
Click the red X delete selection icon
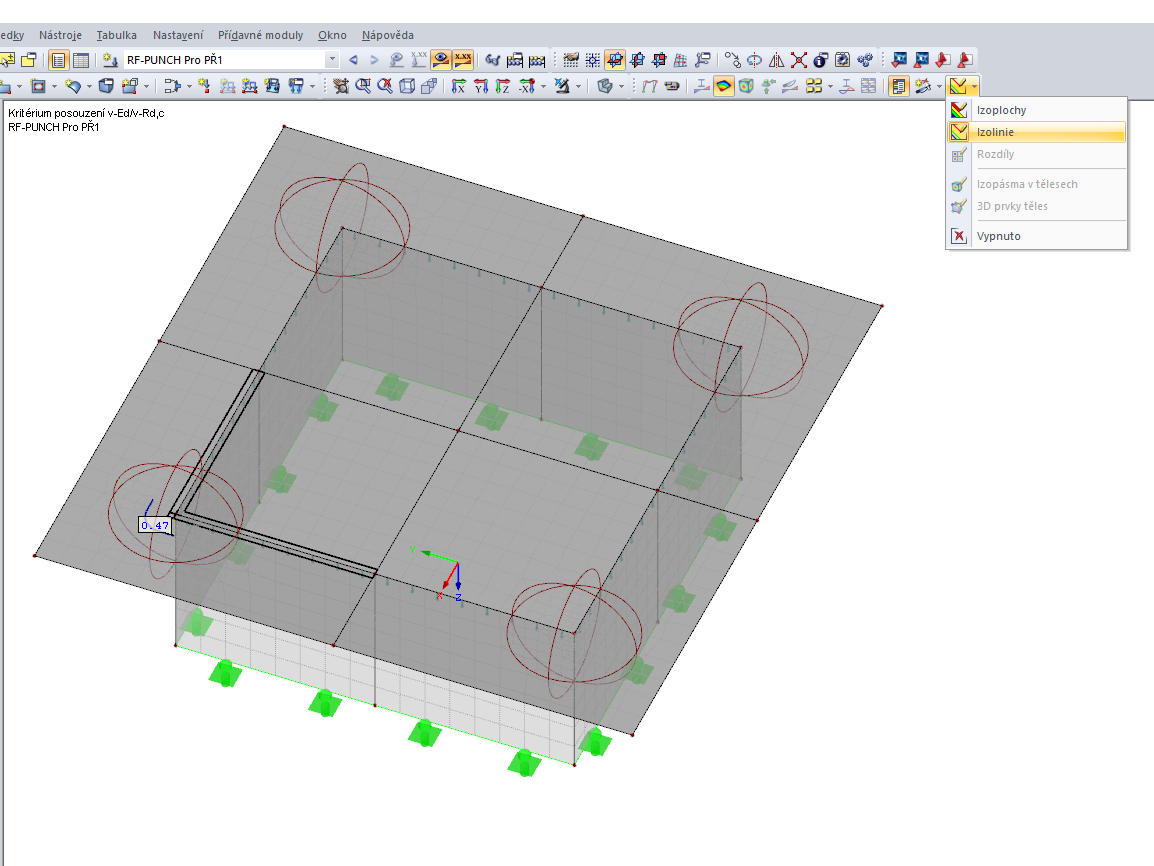pos(799,60)
